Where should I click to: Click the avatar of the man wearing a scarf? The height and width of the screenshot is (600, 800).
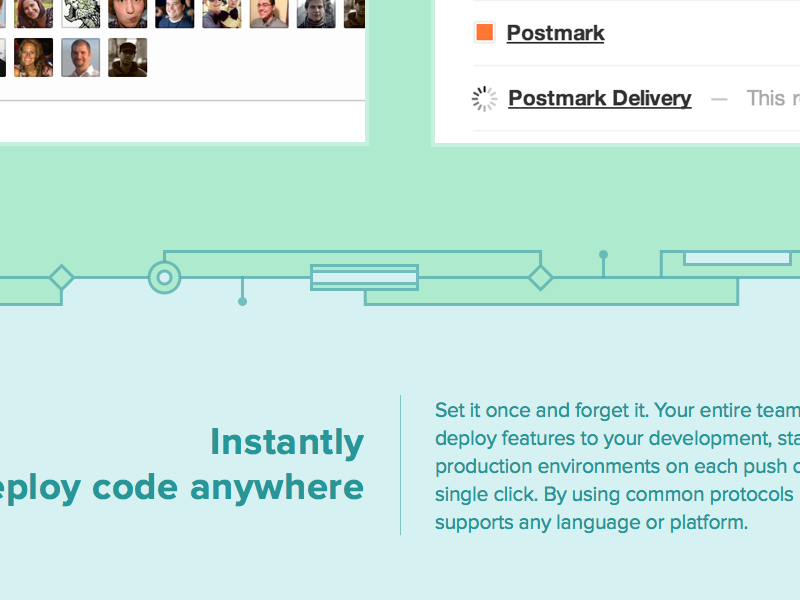(x=316, y=12)
